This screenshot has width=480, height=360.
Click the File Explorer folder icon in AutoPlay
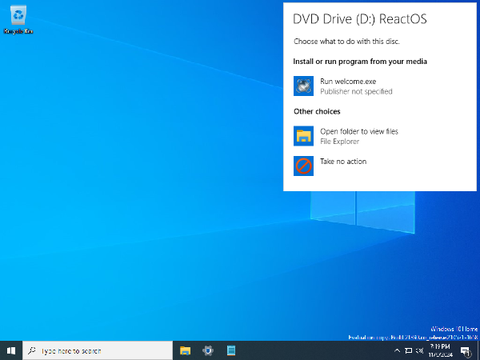click(x=303, y=136)
